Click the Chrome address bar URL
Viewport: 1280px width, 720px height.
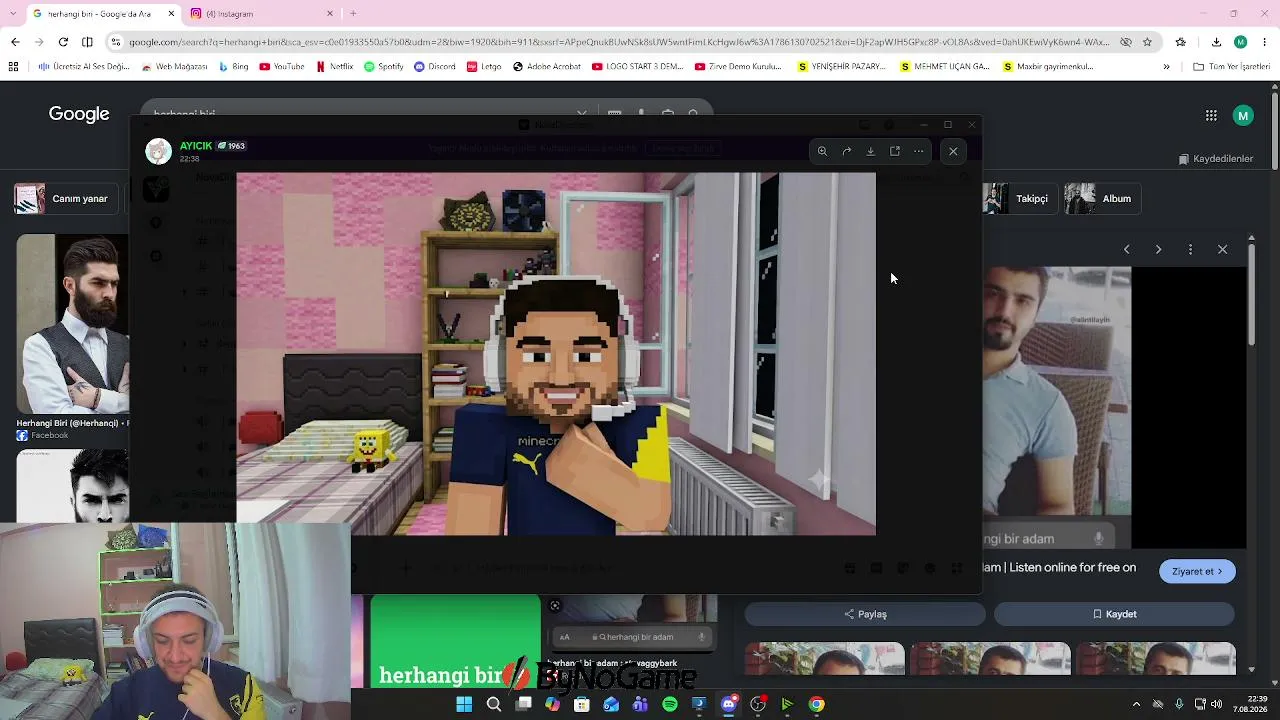click(x=618, y=42)
